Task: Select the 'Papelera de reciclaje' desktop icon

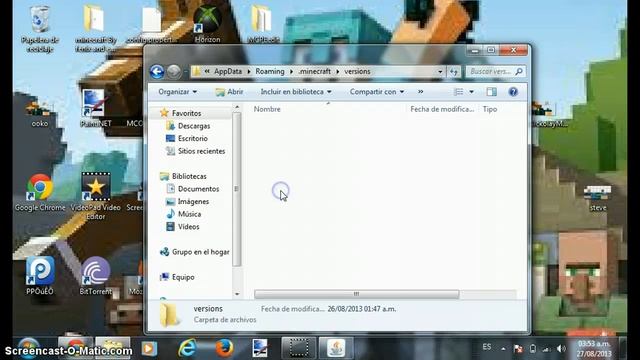Action: pos(40,29)
